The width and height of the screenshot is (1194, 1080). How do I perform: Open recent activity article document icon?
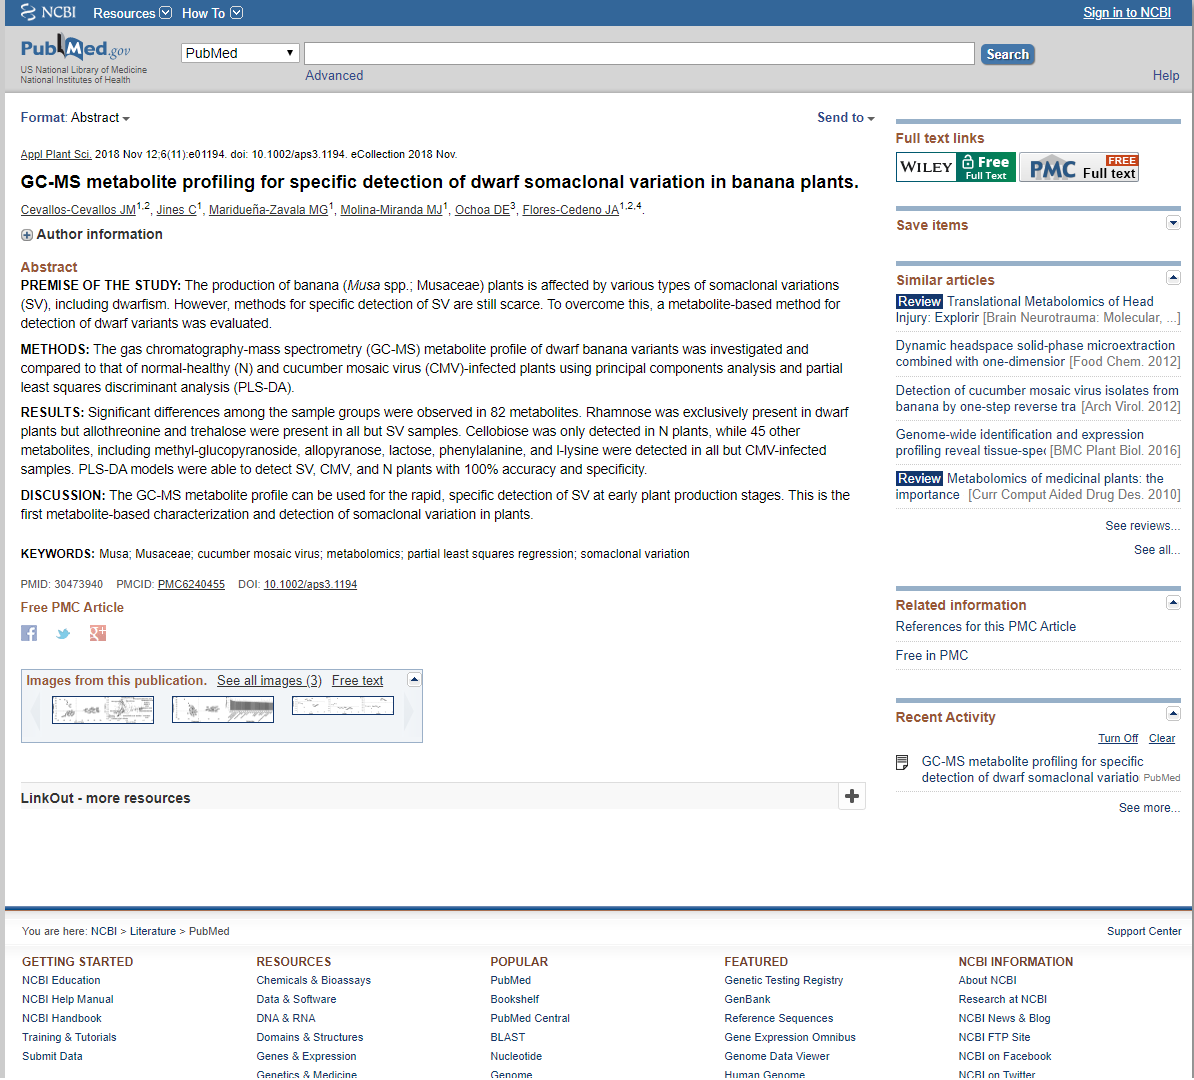coord(902,762)
